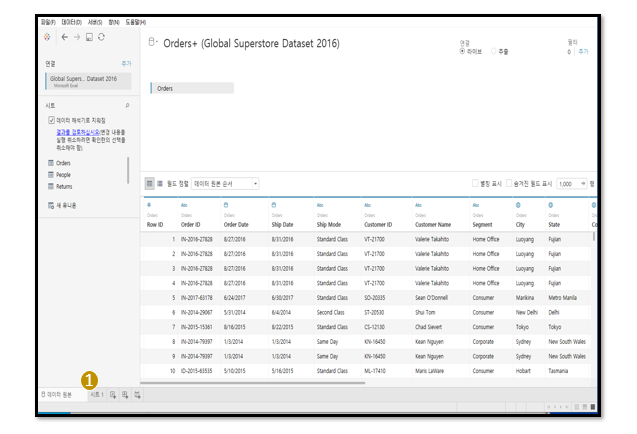Click cell Sean O'Donnell
Viewport: 637px width, 434px height.
click(x=431, y=297)
